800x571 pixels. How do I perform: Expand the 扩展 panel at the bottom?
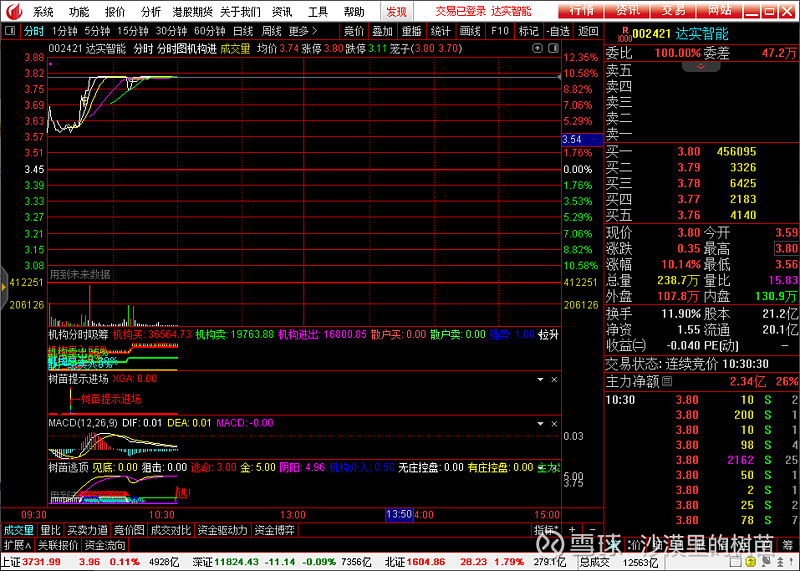17,545
